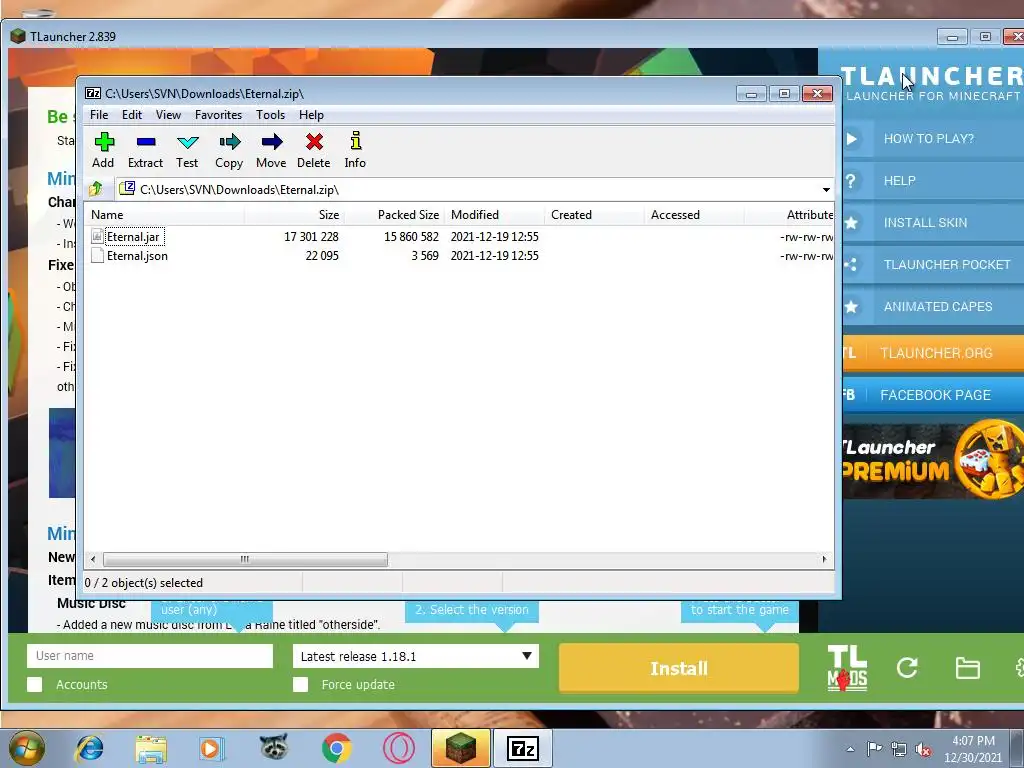Click the muted volume tray icon
This screenshot has width=1024, height=768.
point(923,749)
